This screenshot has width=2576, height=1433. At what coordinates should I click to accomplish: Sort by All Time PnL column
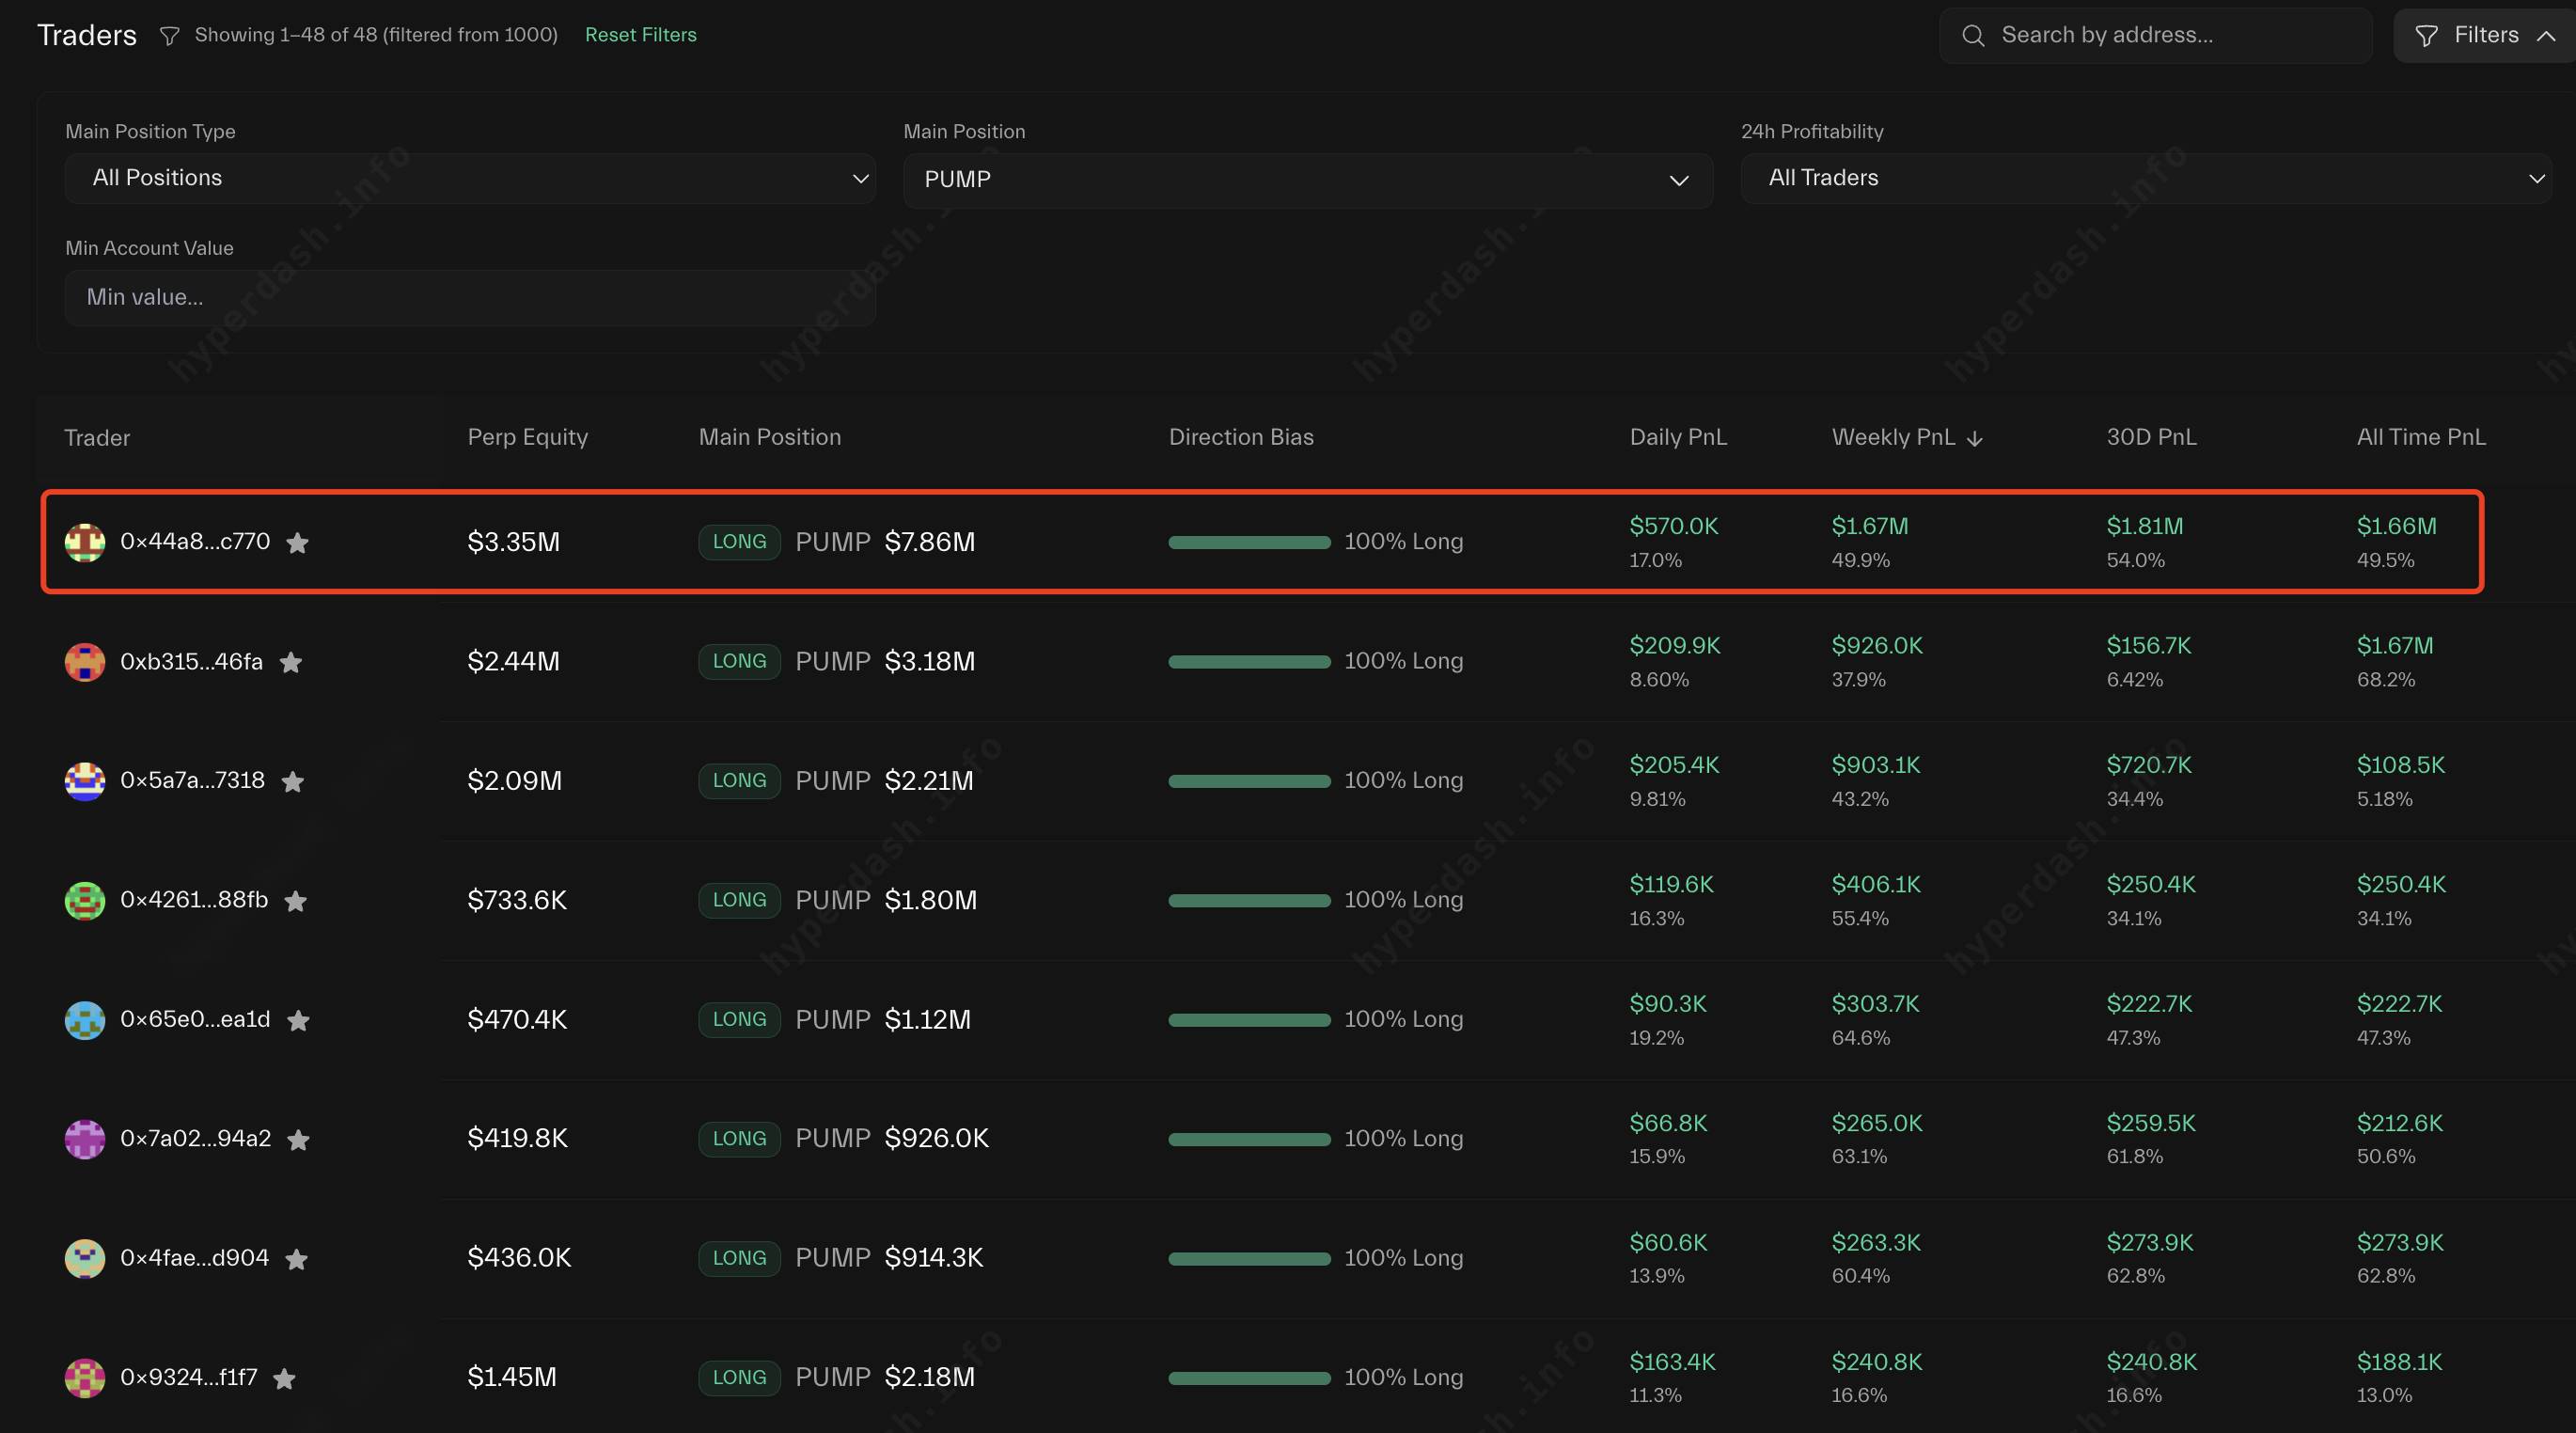(2421, 437)
